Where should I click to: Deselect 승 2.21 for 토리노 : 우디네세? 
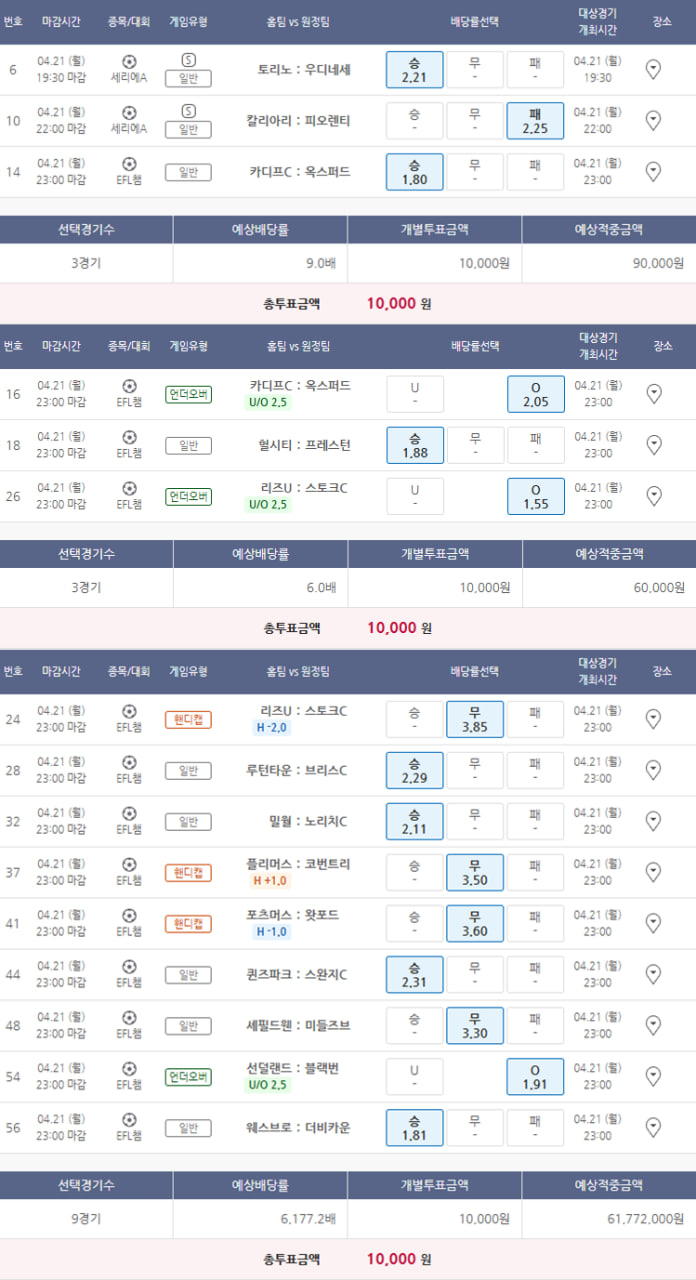point(414,69)
